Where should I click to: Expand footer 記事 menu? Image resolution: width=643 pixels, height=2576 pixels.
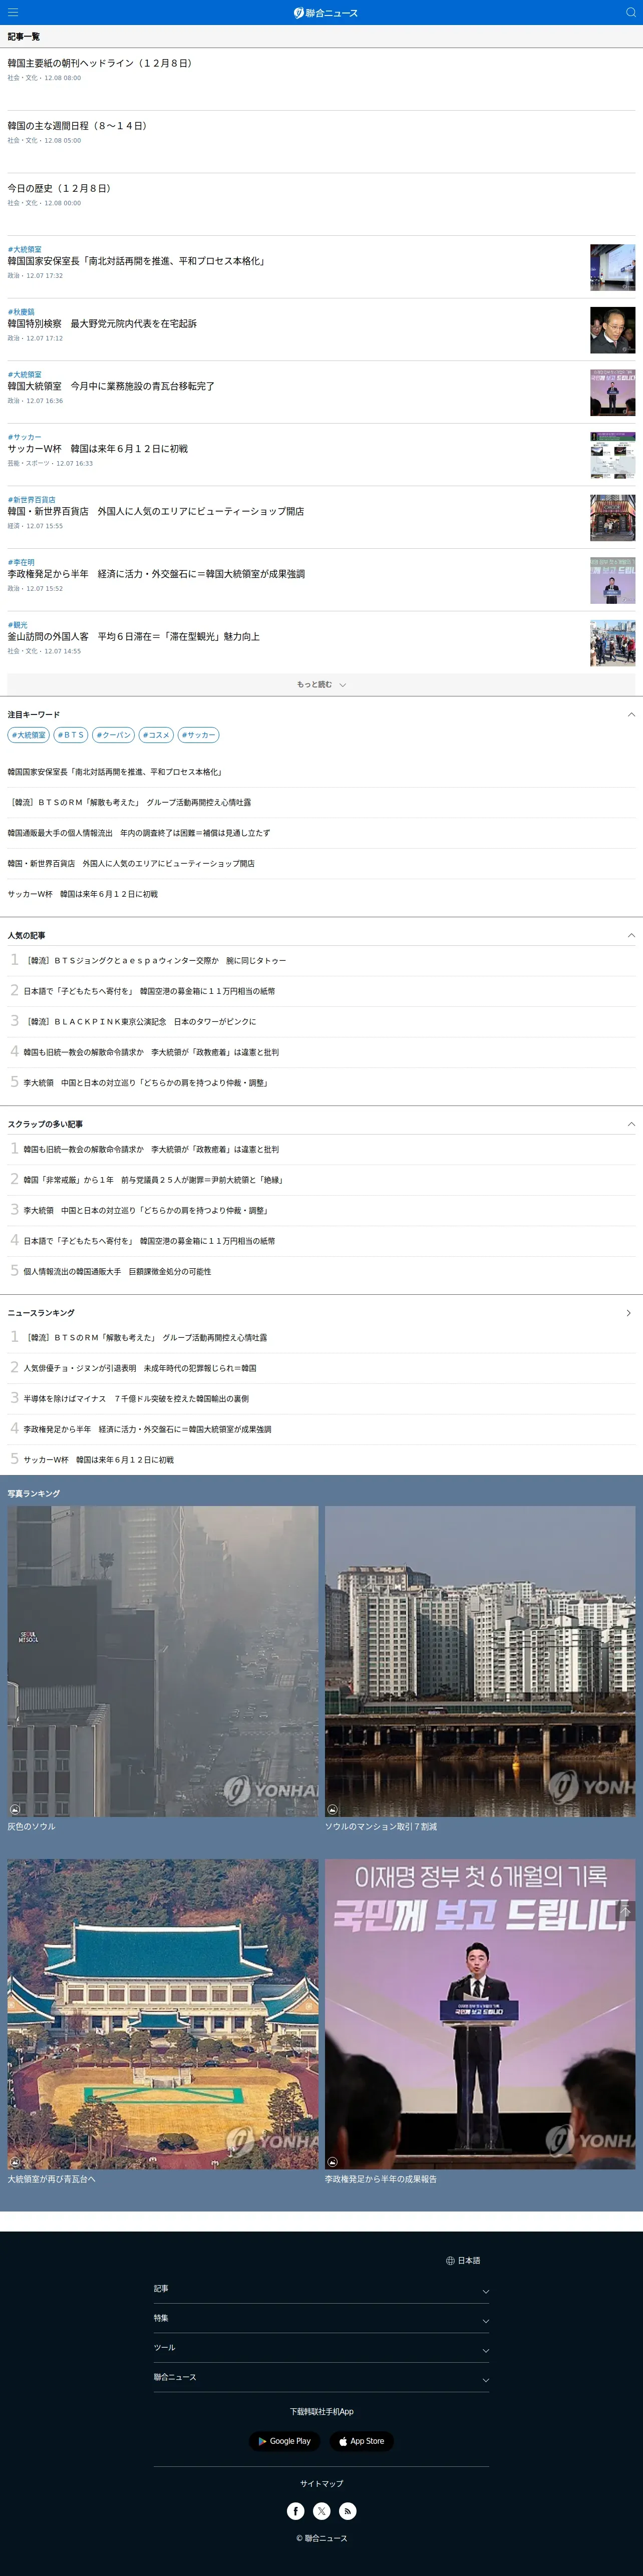321,2289
